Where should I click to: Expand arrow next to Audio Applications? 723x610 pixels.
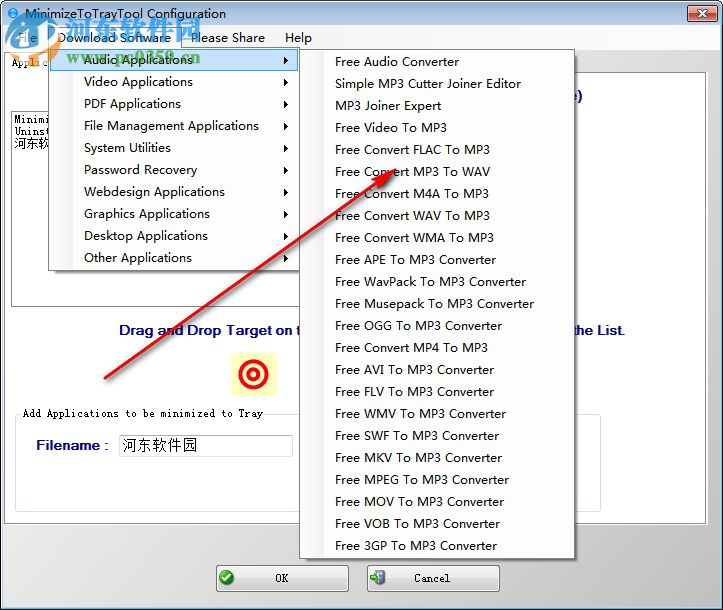pos(286,60)
